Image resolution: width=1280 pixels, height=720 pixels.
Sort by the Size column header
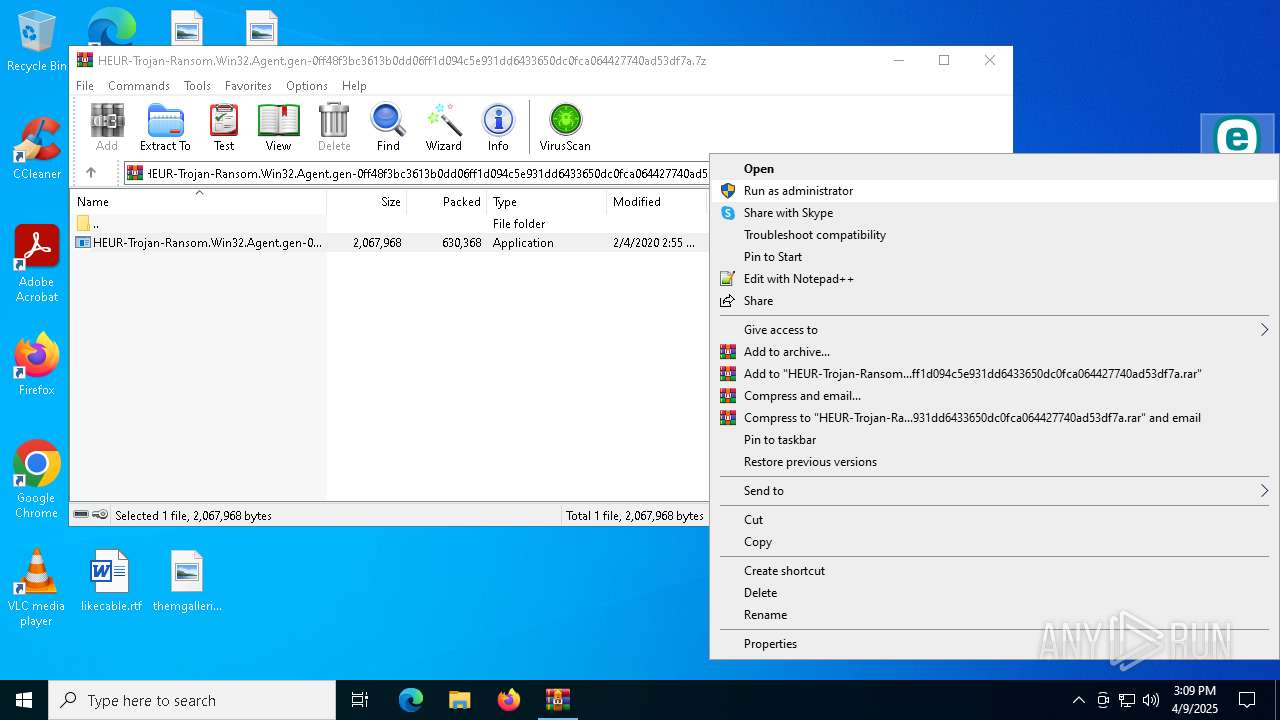click(367, 202)
